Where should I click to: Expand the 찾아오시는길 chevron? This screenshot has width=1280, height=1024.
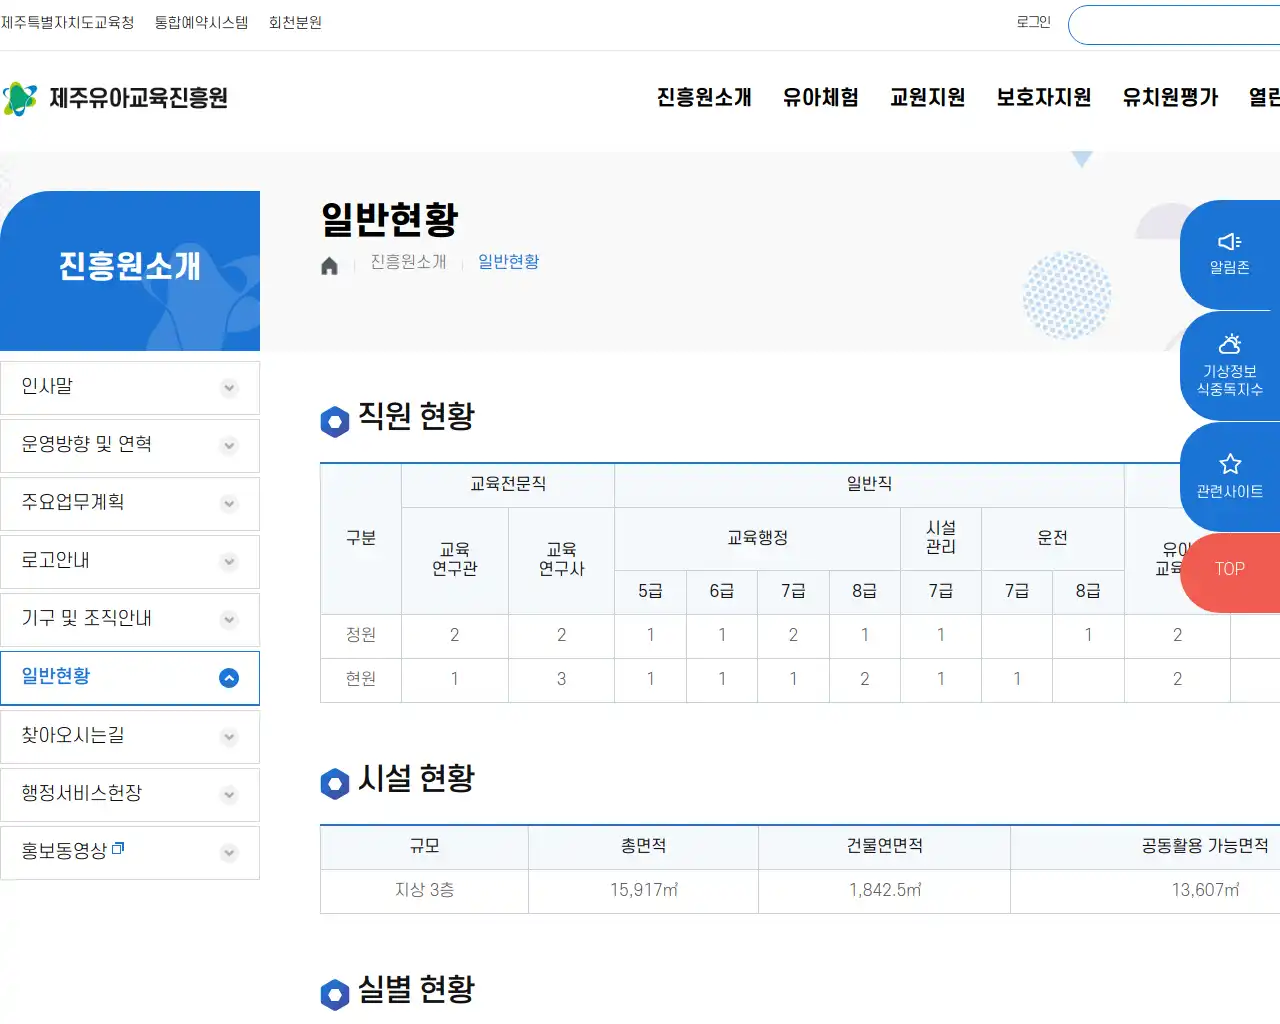pos(229,737)
